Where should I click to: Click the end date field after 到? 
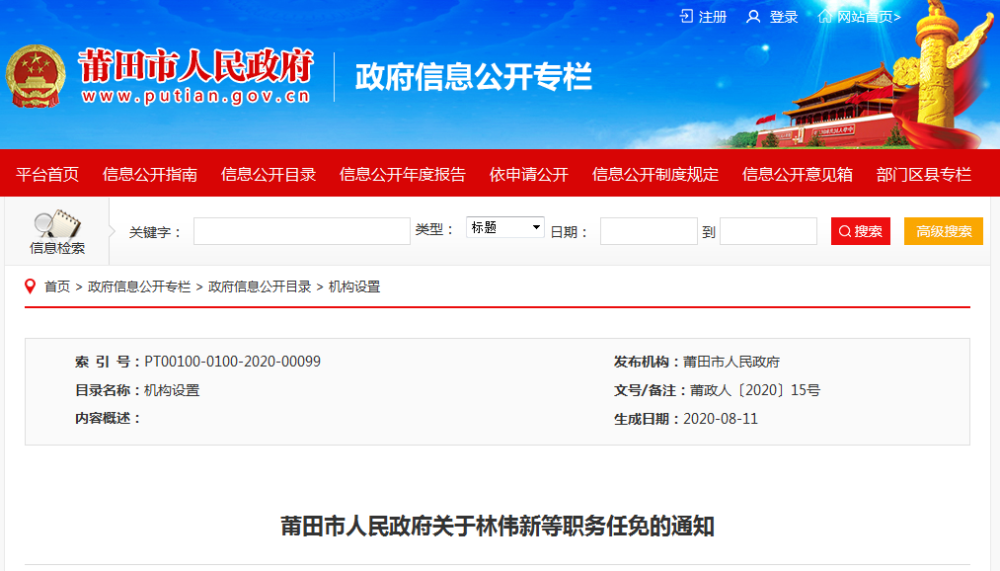[768, 231]
